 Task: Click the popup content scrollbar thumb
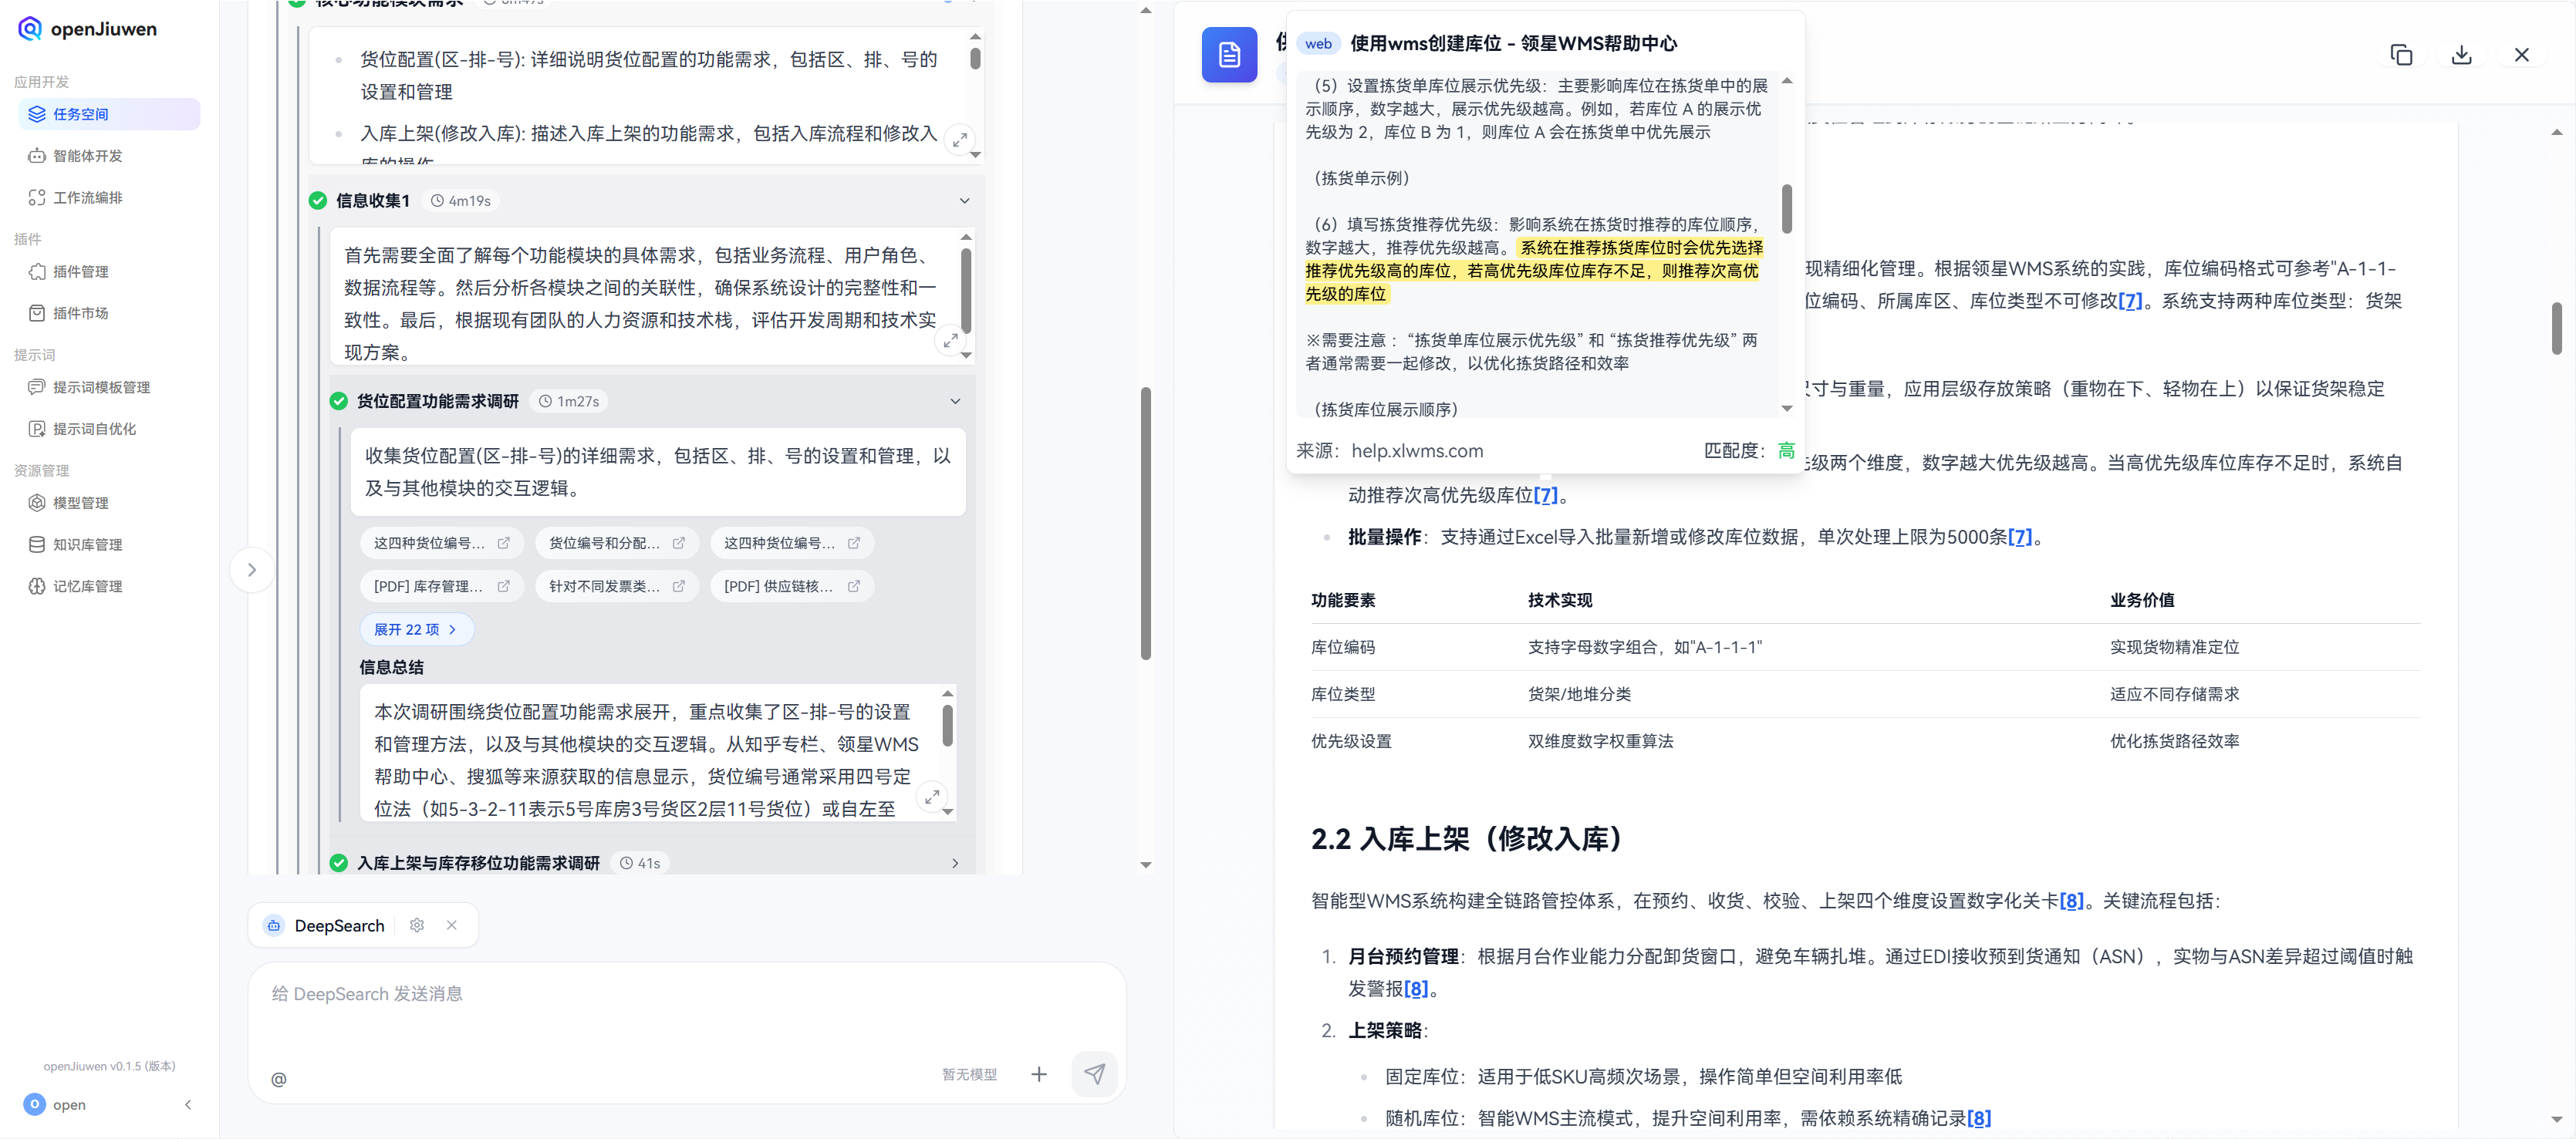coord(1787,208)
